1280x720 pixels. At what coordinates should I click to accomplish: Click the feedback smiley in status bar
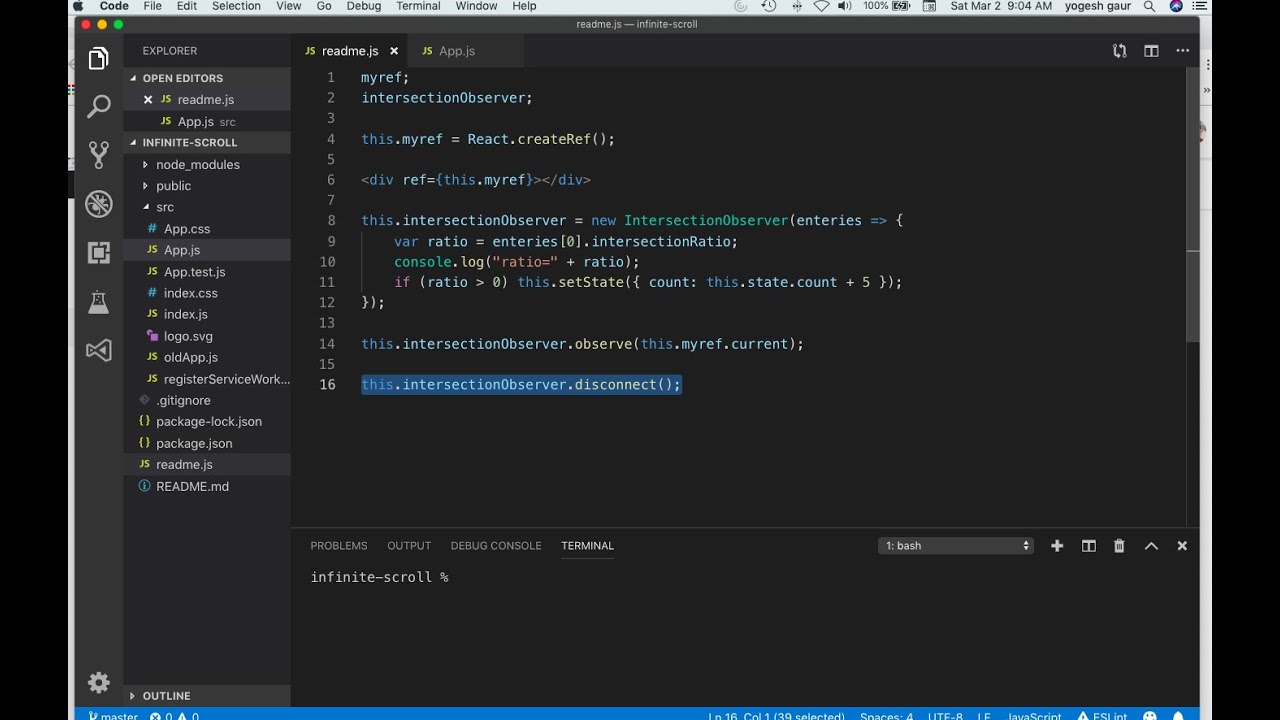pos(1150,715)
